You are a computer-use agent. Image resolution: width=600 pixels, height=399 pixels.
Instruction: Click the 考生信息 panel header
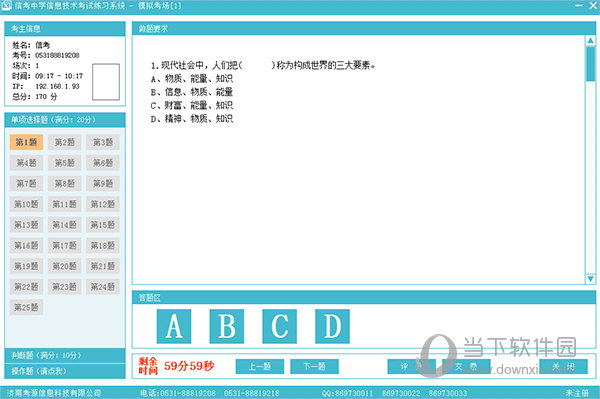coord(65,29)
